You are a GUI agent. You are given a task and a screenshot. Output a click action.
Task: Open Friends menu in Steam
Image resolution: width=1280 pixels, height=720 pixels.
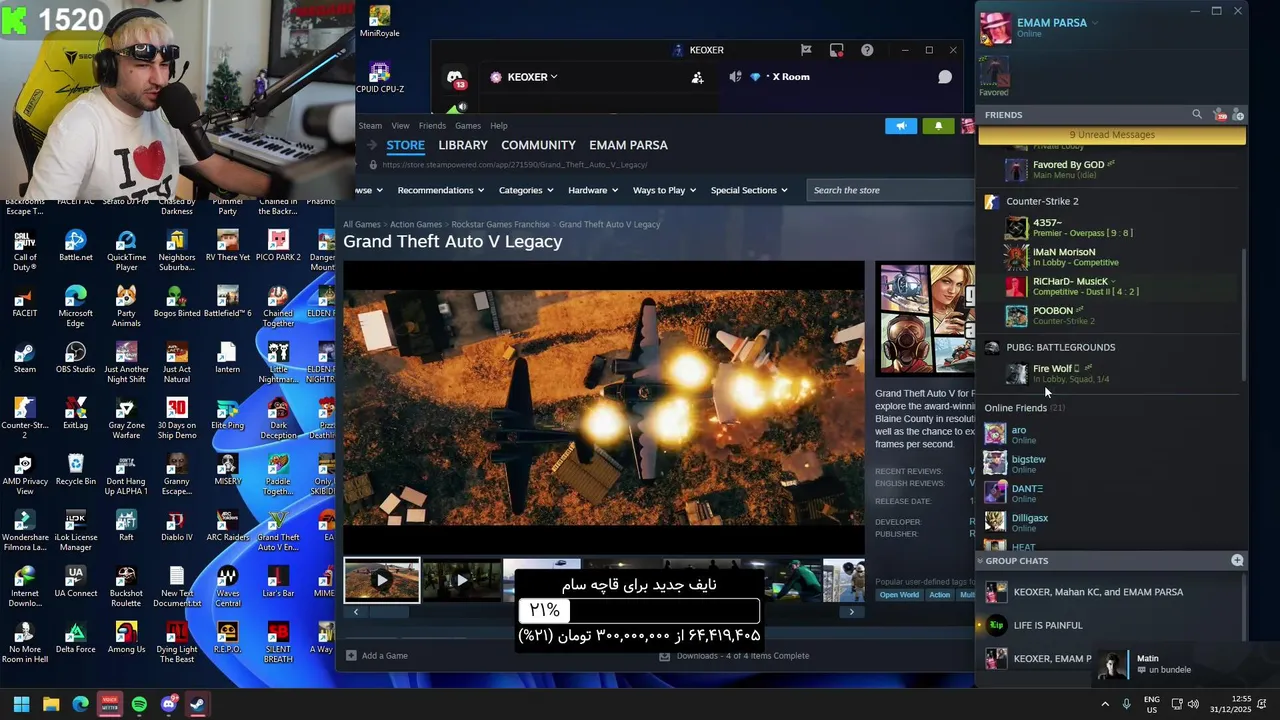coord(432,126)
